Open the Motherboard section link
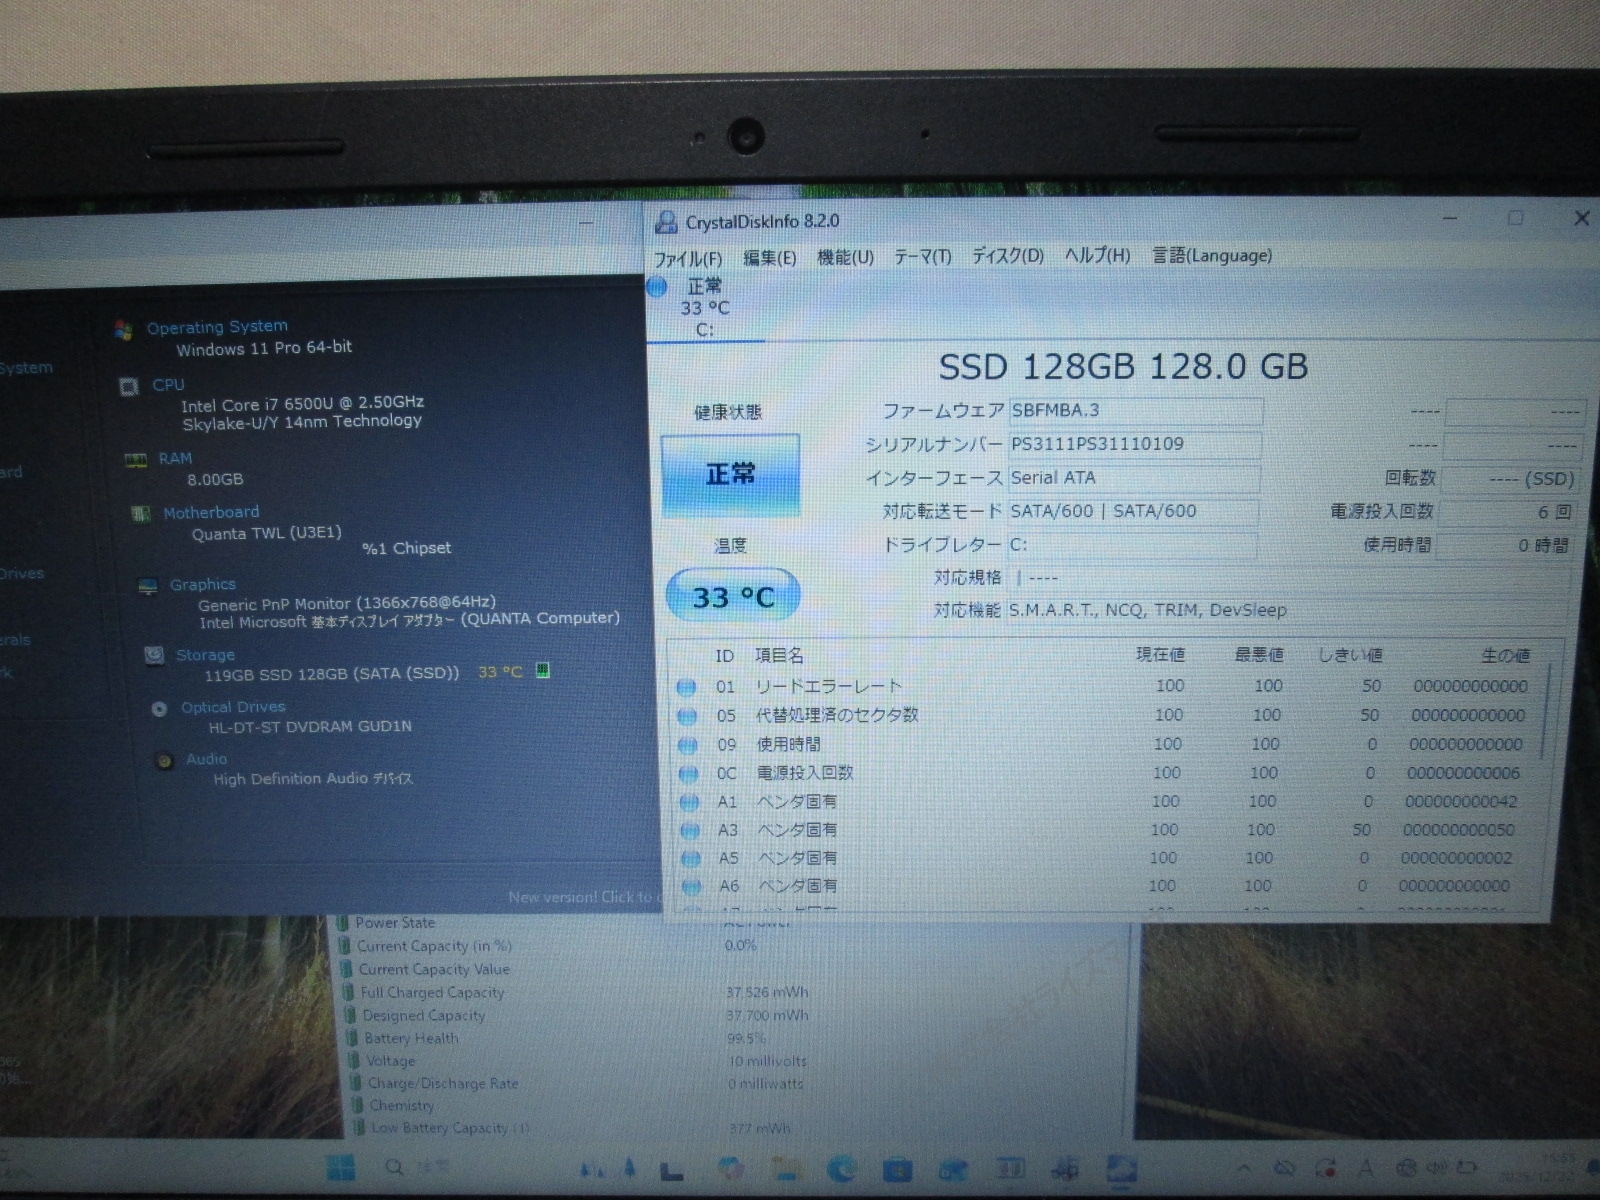Viewport: 1600px width, 1200px height. click(x=211, y=512)
